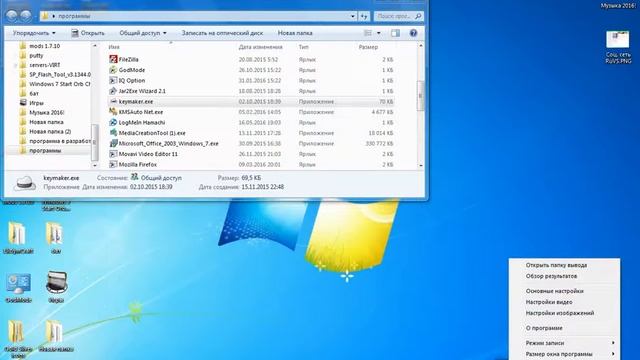This screenshot has height=360, width=640.
Task: Click the search field in Explorer
Action: [x=398, y=16]
